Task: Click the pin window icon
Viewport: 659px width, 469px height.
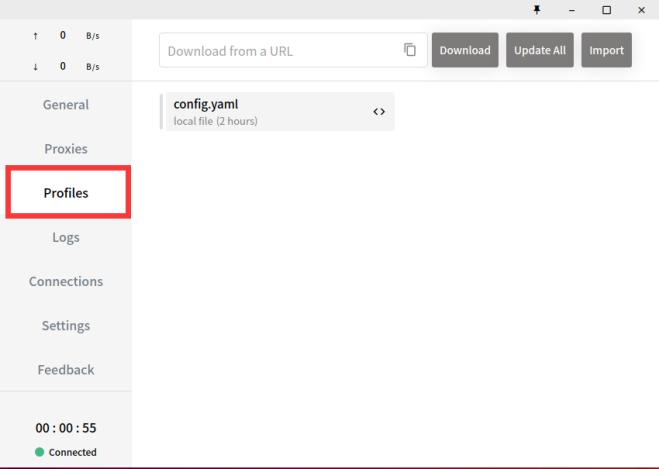Action: pyautogui.click(x=537, y=10)
